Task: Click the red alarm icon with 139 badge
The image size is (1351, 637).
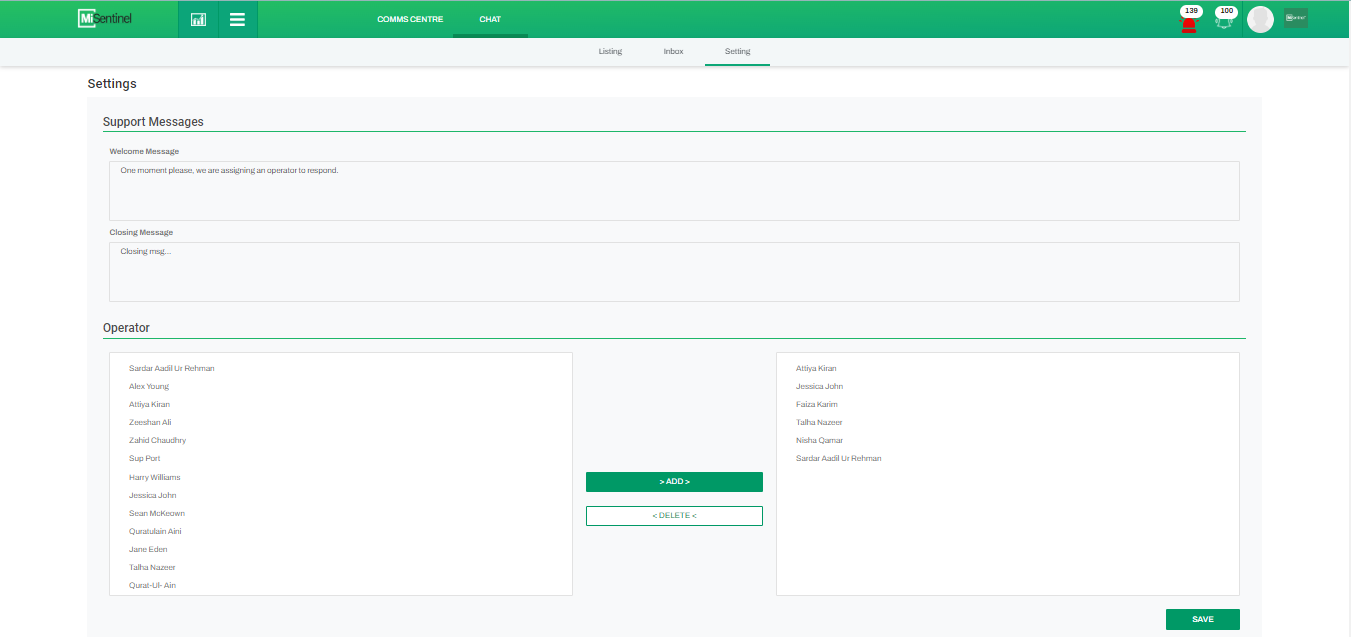Action: 1188,21
